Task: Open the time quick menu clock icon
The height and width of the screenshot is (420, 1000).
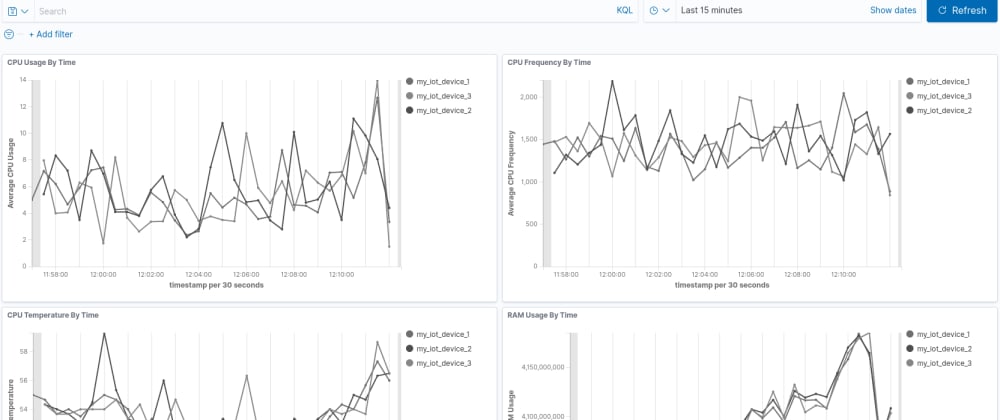Action: click(x=659, y=11)
